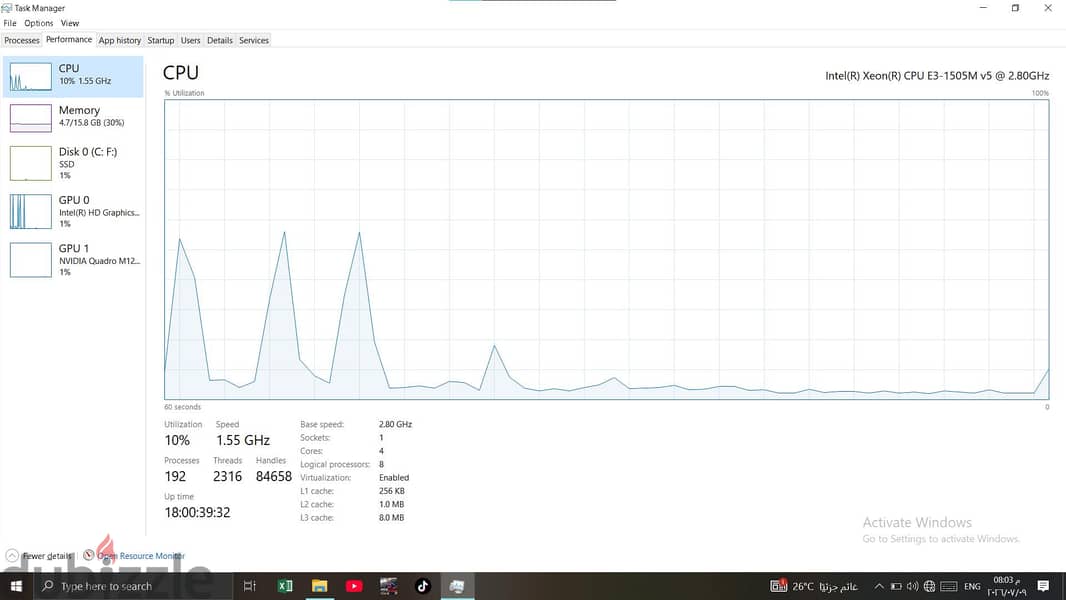Select GPU 0 Intel HD Graphics

point(73,211)
